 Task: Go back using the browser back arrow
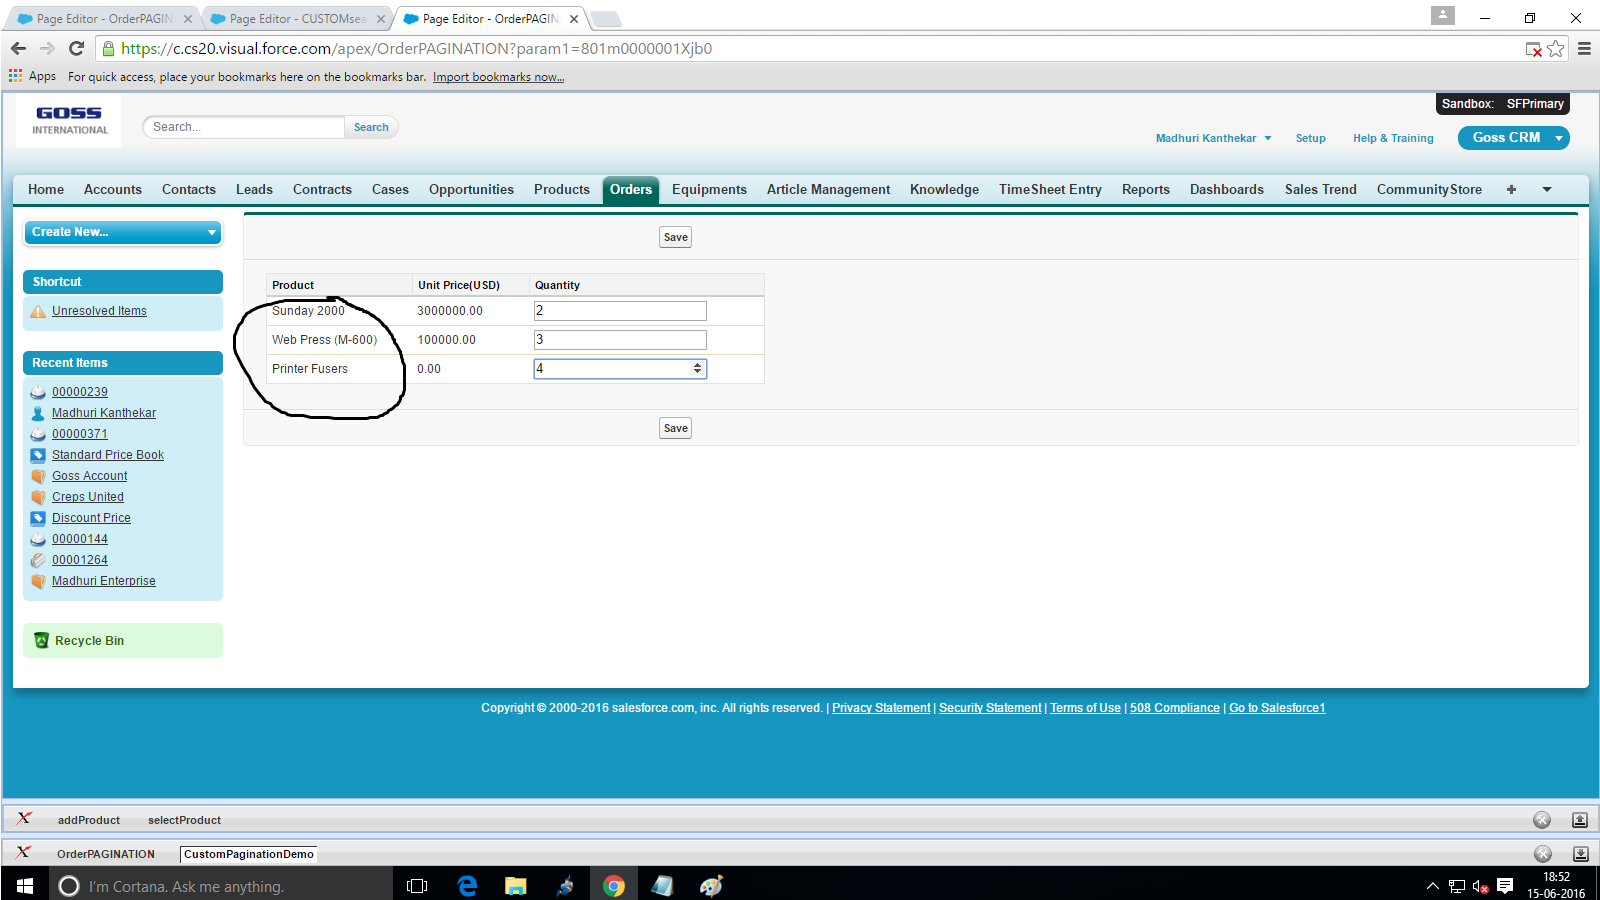click(18, 48)
